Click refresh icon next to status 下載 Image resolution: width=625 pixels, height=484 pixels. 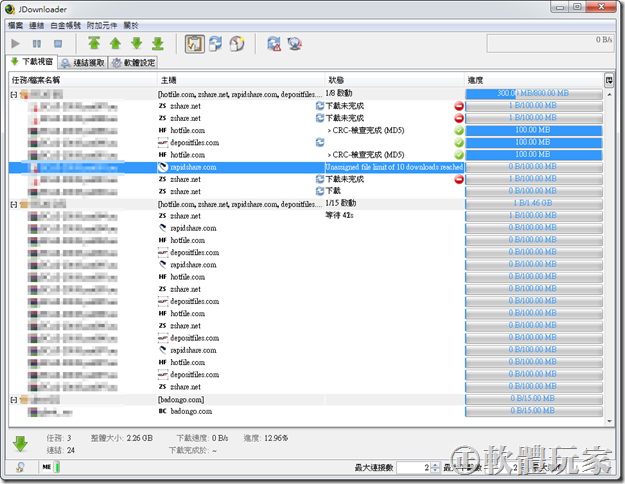tap(320, 191)
